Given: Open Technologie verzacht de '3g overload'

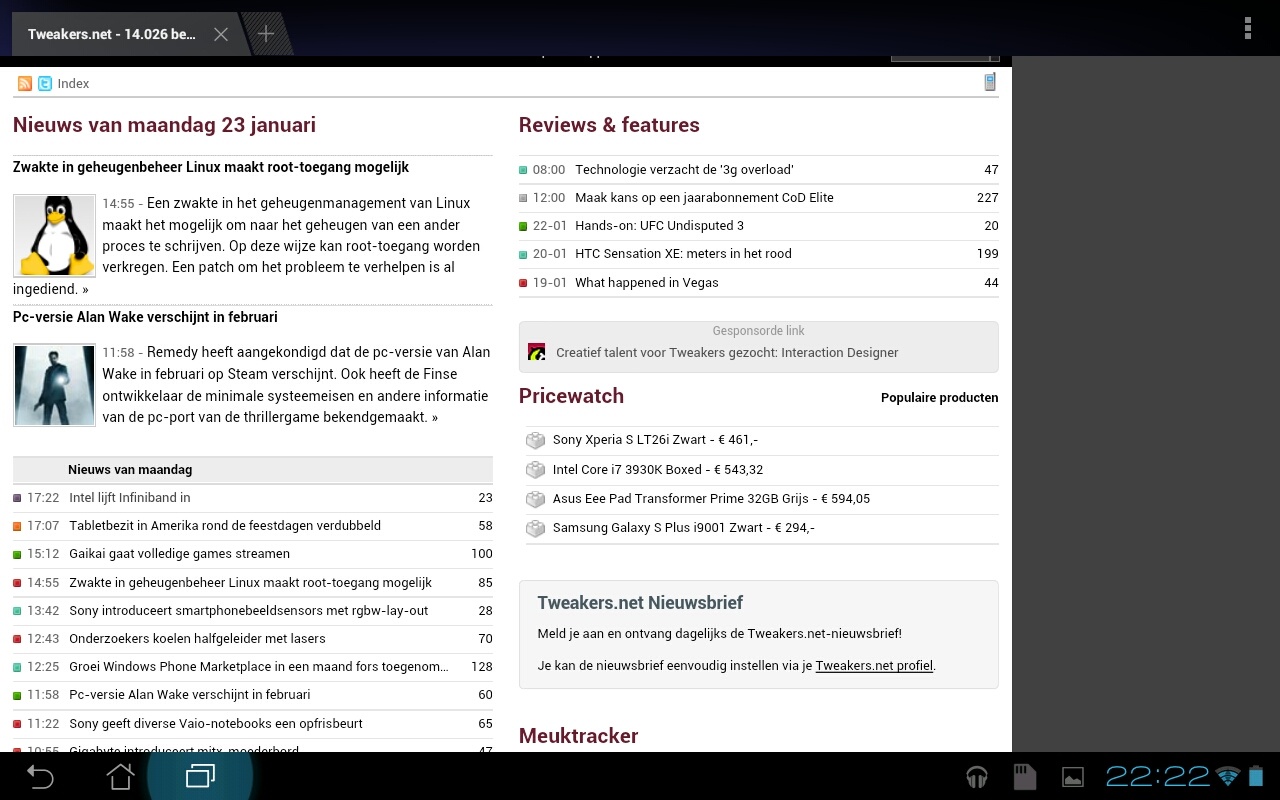Looking at the screenshot, I should click(684, 169).
